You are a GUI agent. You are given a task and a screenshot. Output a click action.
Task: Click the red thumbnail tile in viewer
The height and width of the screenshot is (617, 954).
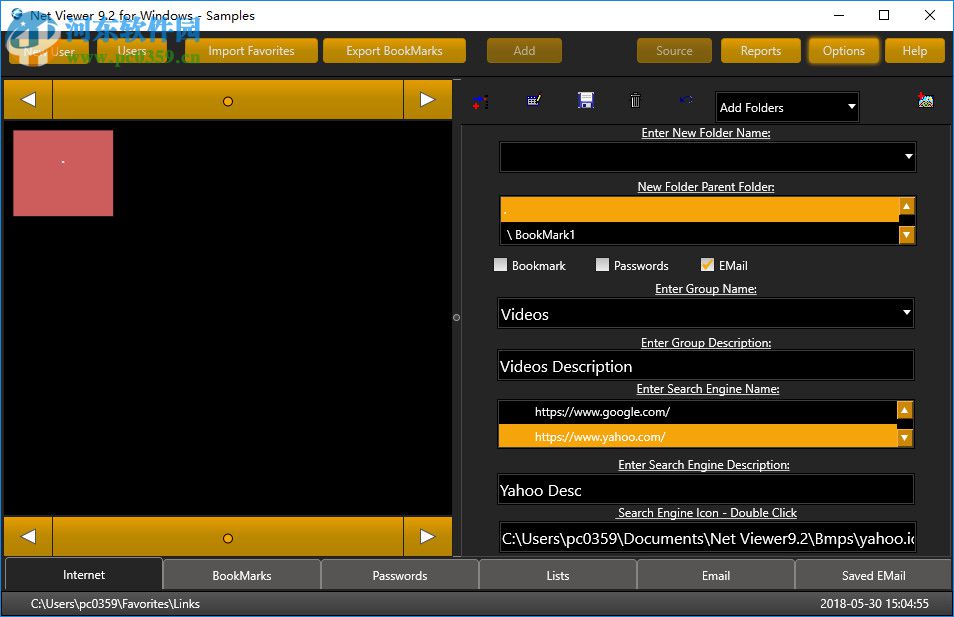click(63, 173)
